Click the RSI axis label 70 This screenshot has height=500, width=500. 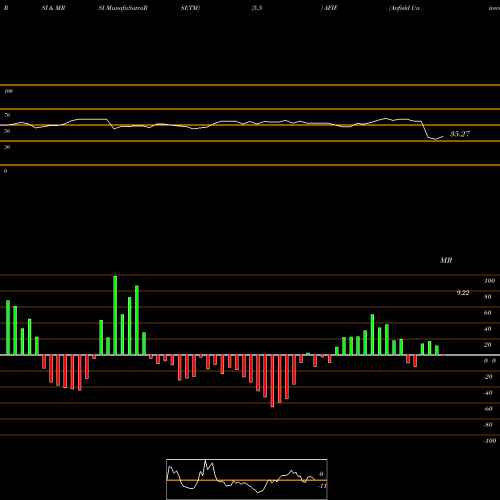[x=7, y=115]
